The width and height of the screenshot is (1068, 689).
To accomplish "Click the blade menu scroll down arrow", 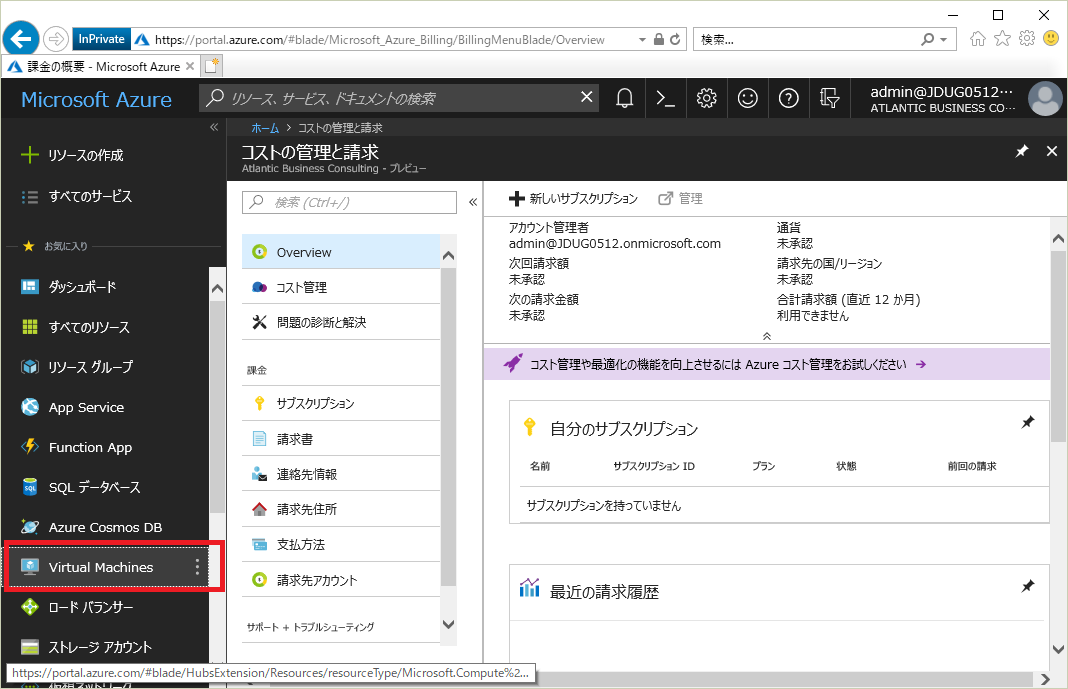I will click(448, 624).
